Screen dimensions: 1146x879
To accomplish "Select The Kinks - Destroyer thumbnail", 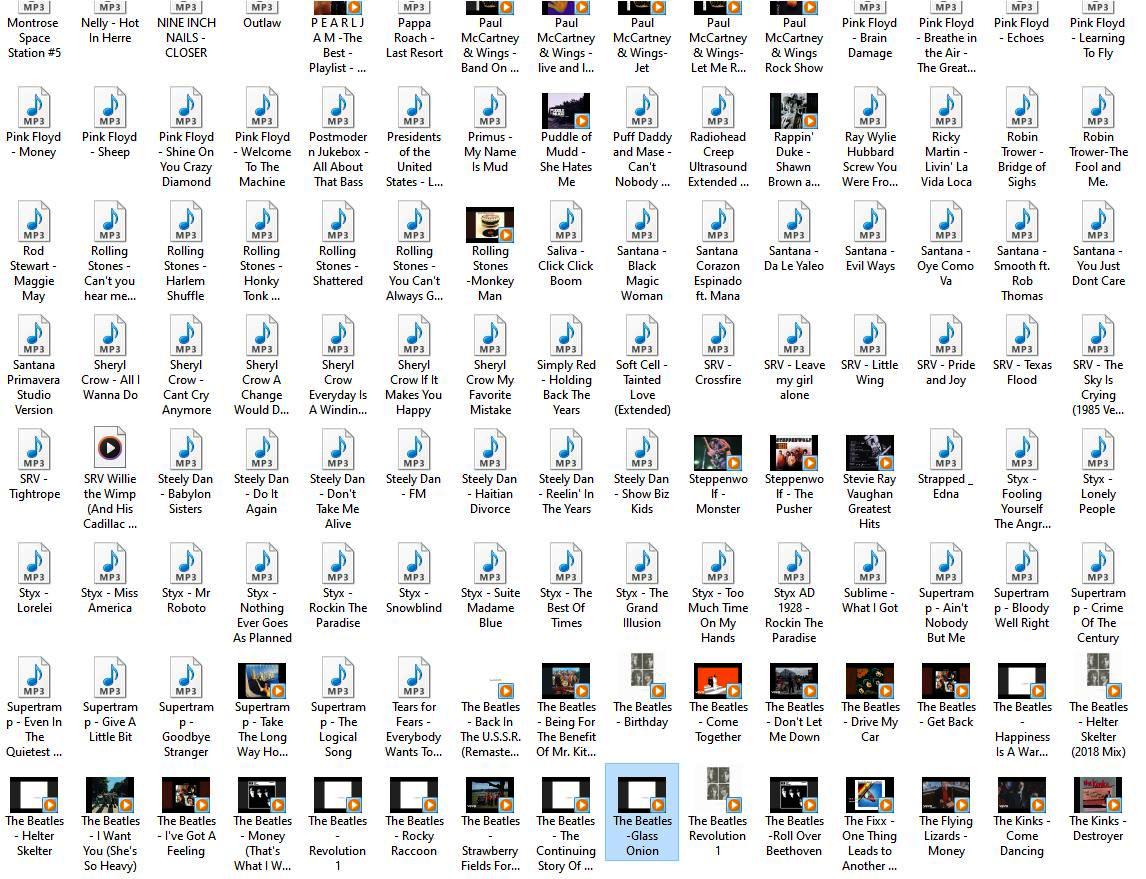I will coord(1098,794).
